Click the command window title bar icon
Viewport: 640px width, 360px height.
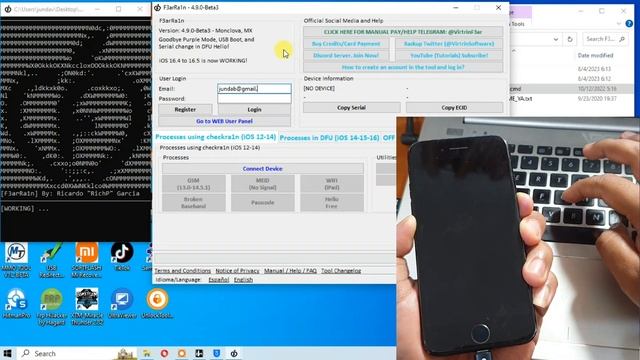[7, 9]
